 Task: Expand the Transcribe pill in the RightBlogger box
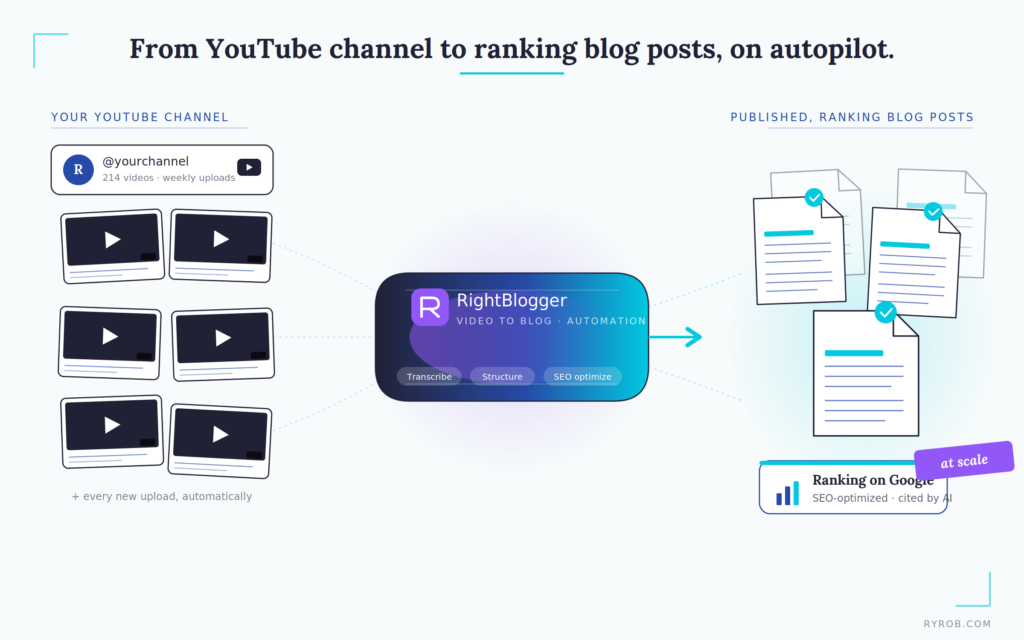[x=429, y=376]
